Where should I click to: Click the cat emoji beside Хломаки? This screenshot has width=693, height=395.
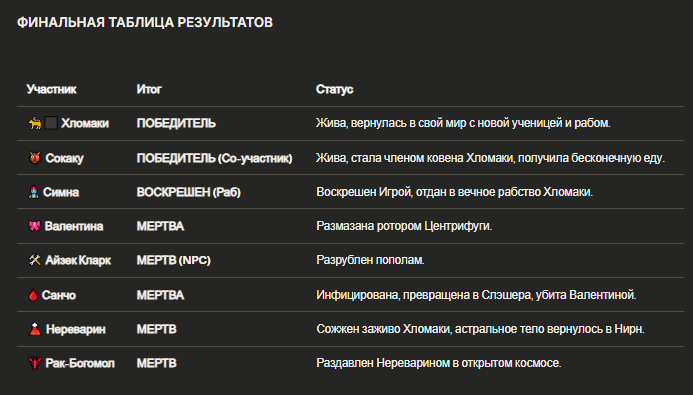[x=35, y=123]
